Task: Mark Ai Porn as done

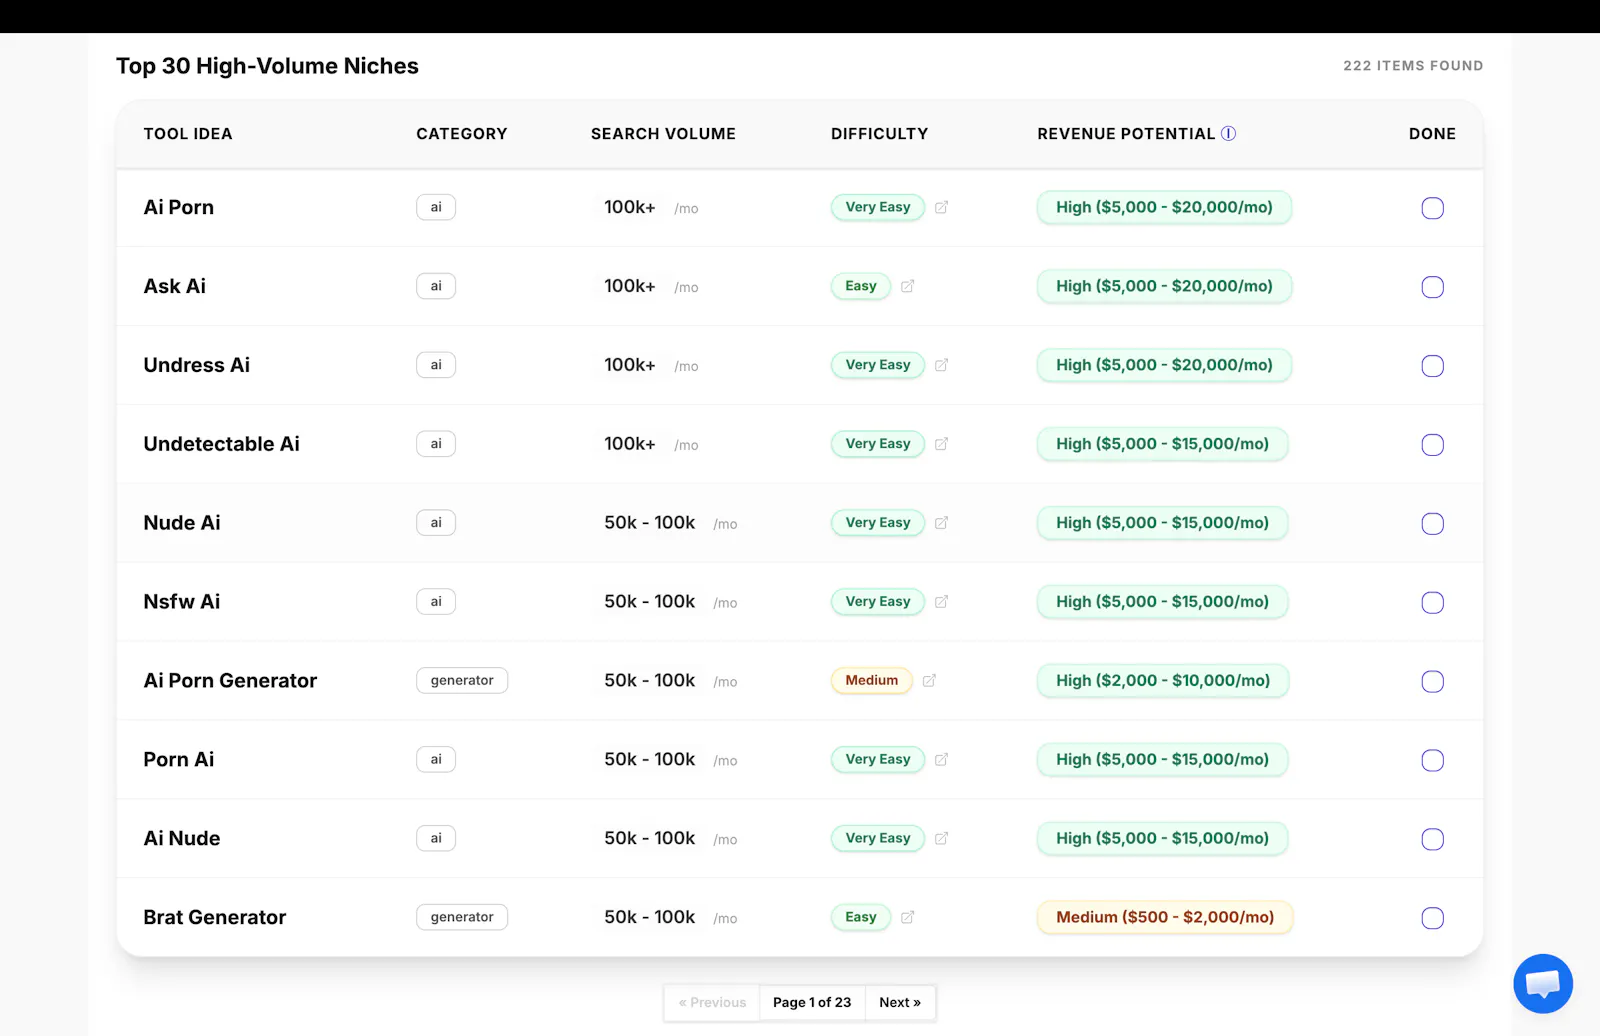Action: pos(1432,208)
